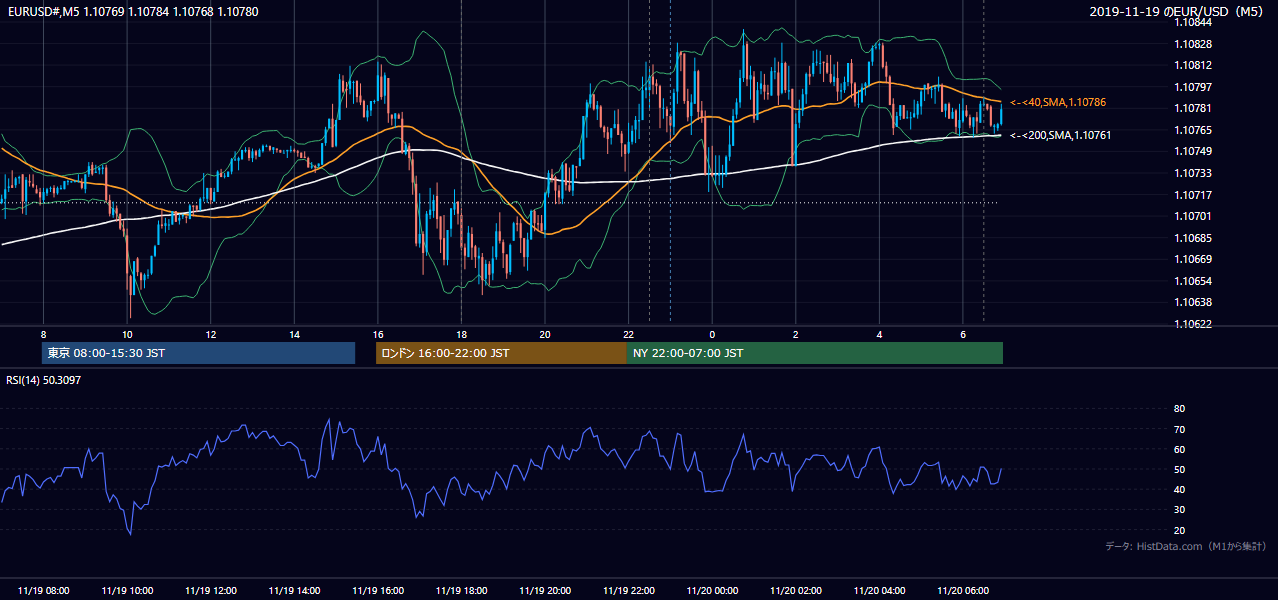The width and height of the screenshot is (1278, 600).
Task: Click price axis label 1.10685
Action: [1194, 238]
